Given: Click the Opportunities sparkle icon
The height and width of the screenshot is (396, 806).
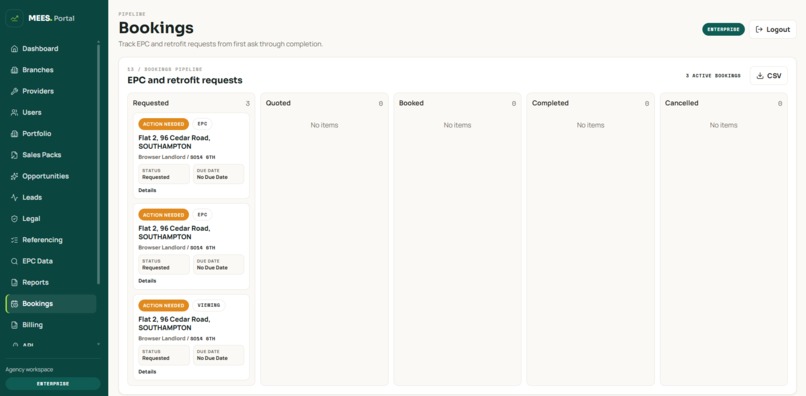Looking at the screenshot, I should coord(14,176).
